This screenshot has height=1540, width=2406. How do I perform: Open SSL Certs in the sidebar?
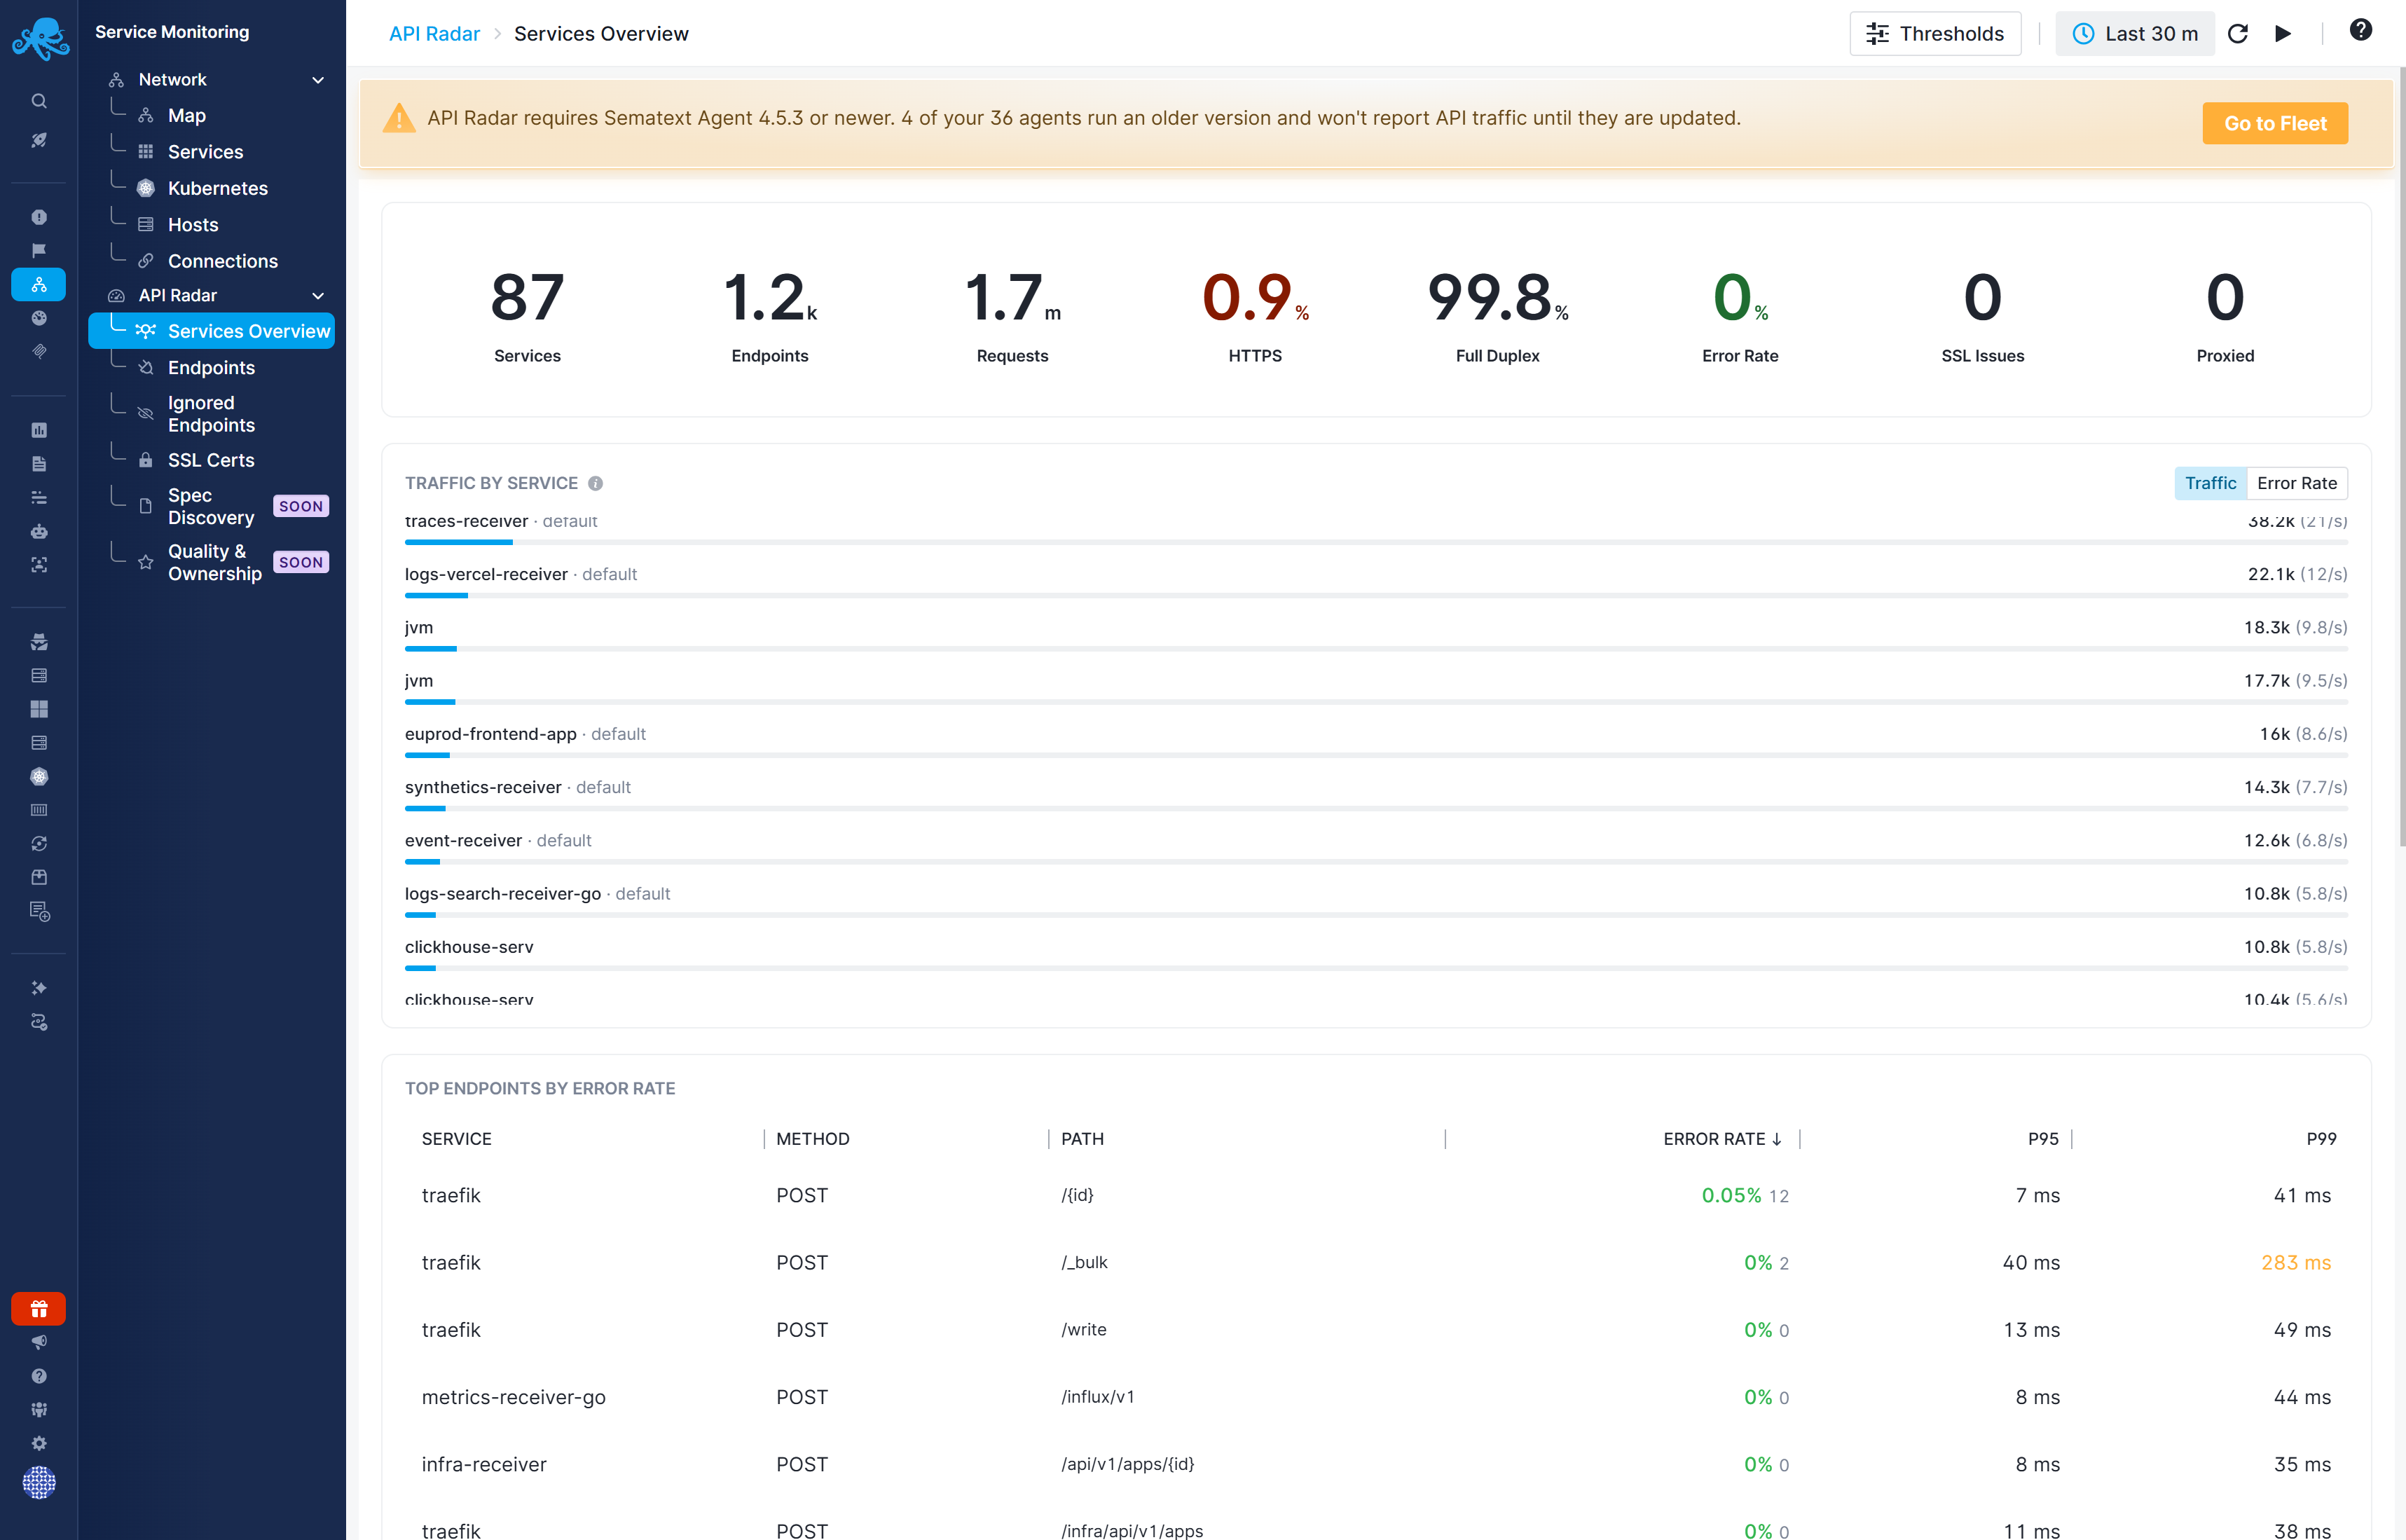(x=212, y=460)
